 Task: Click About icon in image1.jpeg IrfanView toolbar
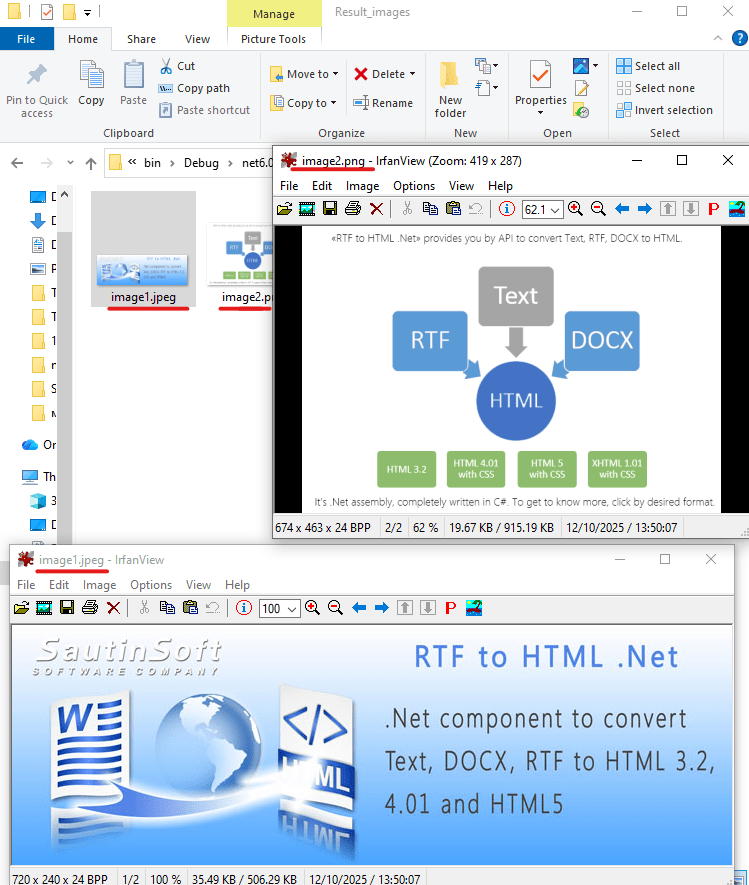474,608
